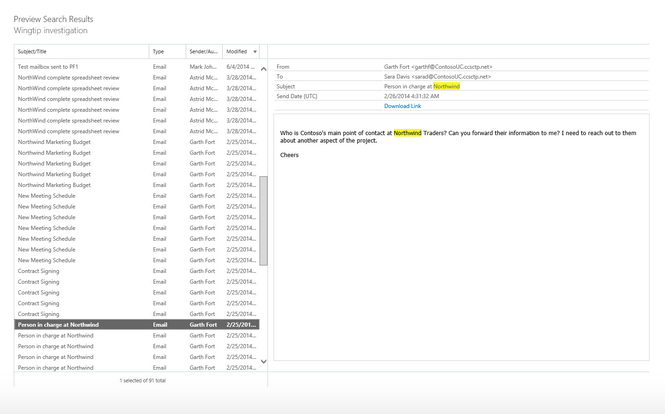Click '2/25/201...' date in the highlighted row
Image resolution: width=665 pixels, height=414 pixels.
click(x=241, y=324)
